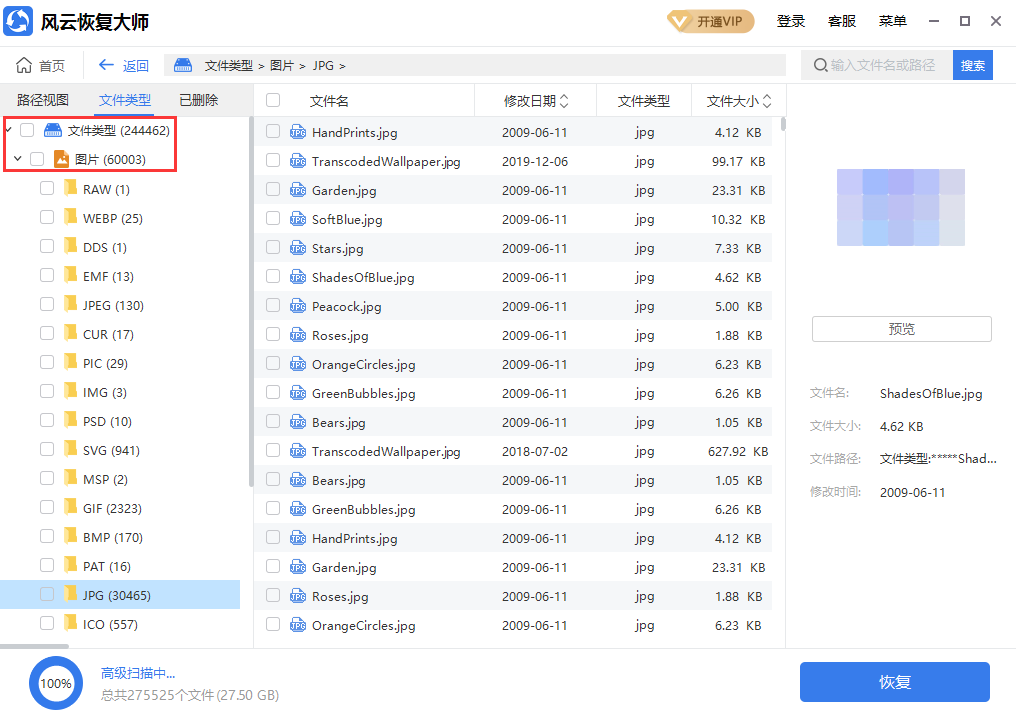The width and height of the screenshot is (1016, 714).
Task: Toggle the GIF (2323) folder checkbox
Action: (47, 508)
